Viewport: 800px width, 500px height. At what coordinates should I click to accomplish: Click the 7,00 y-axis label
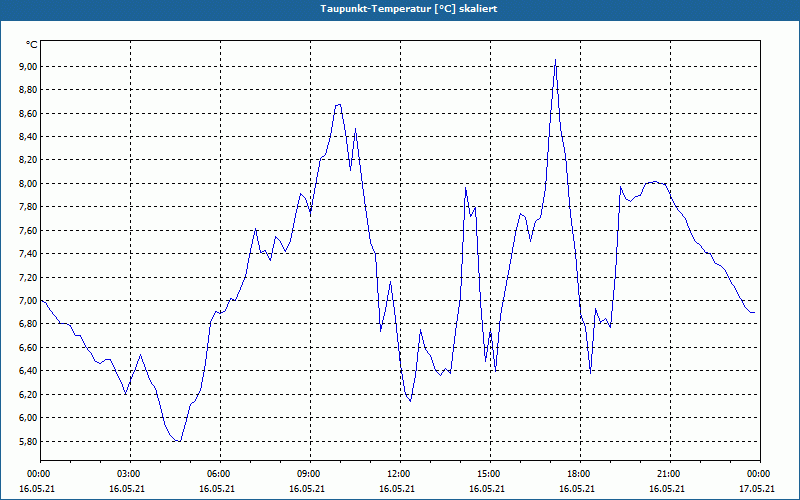click(28, 301)
